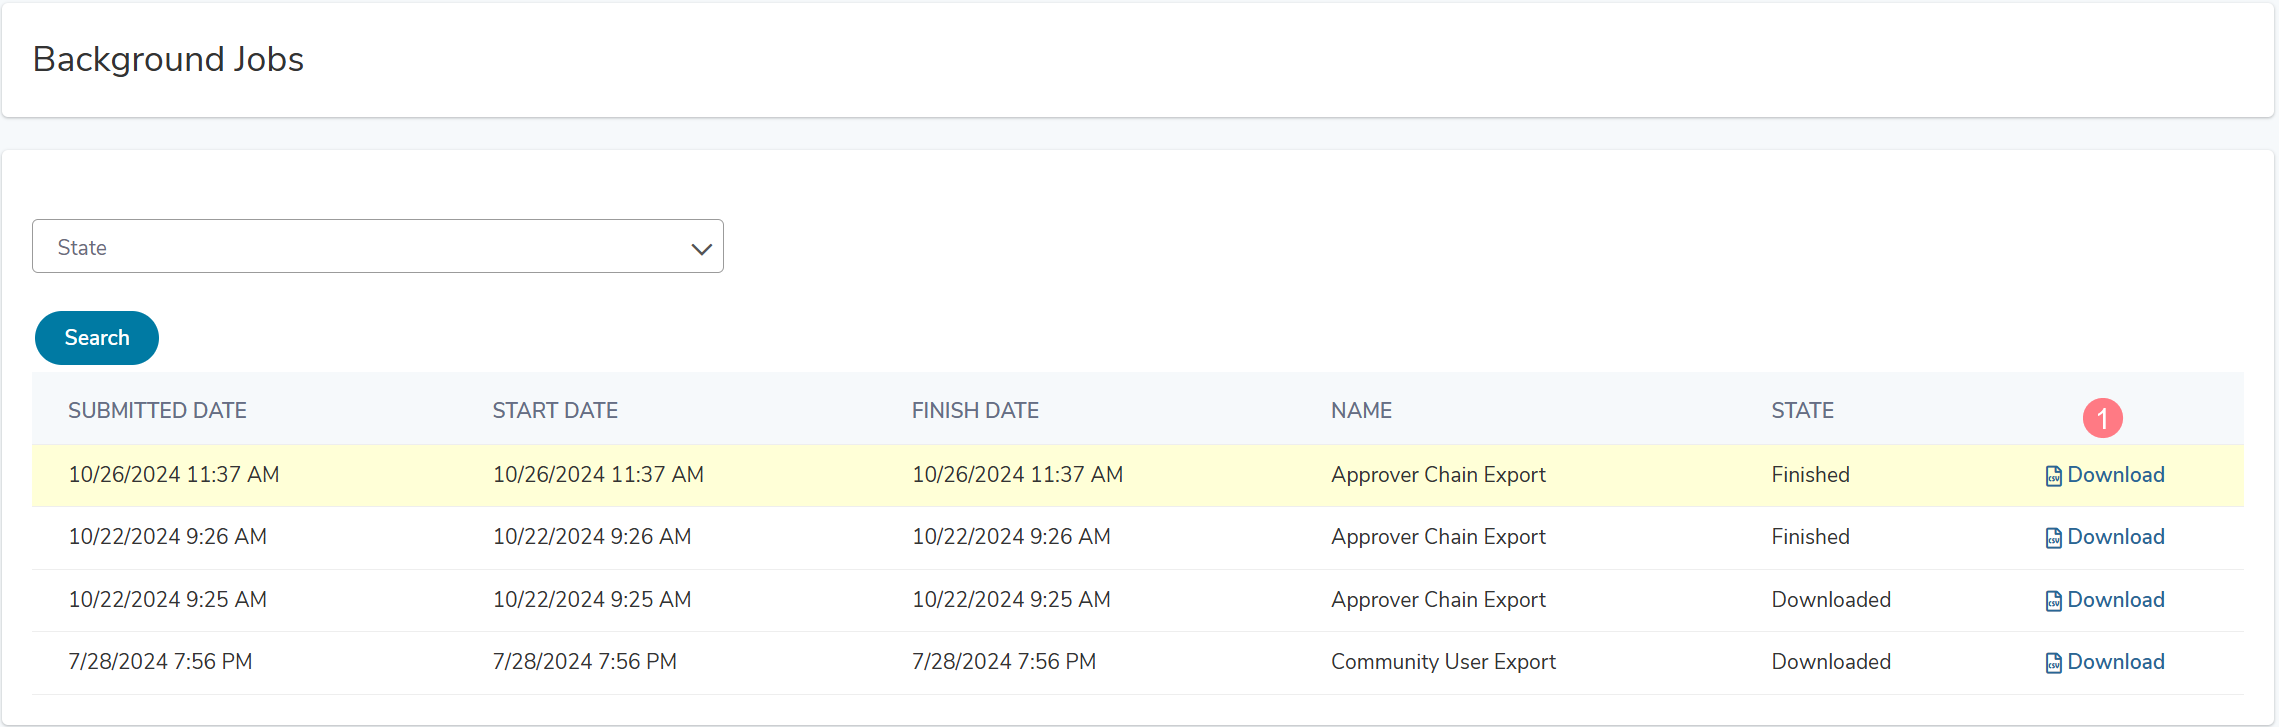Click the Search button

[x=97, y=338]
